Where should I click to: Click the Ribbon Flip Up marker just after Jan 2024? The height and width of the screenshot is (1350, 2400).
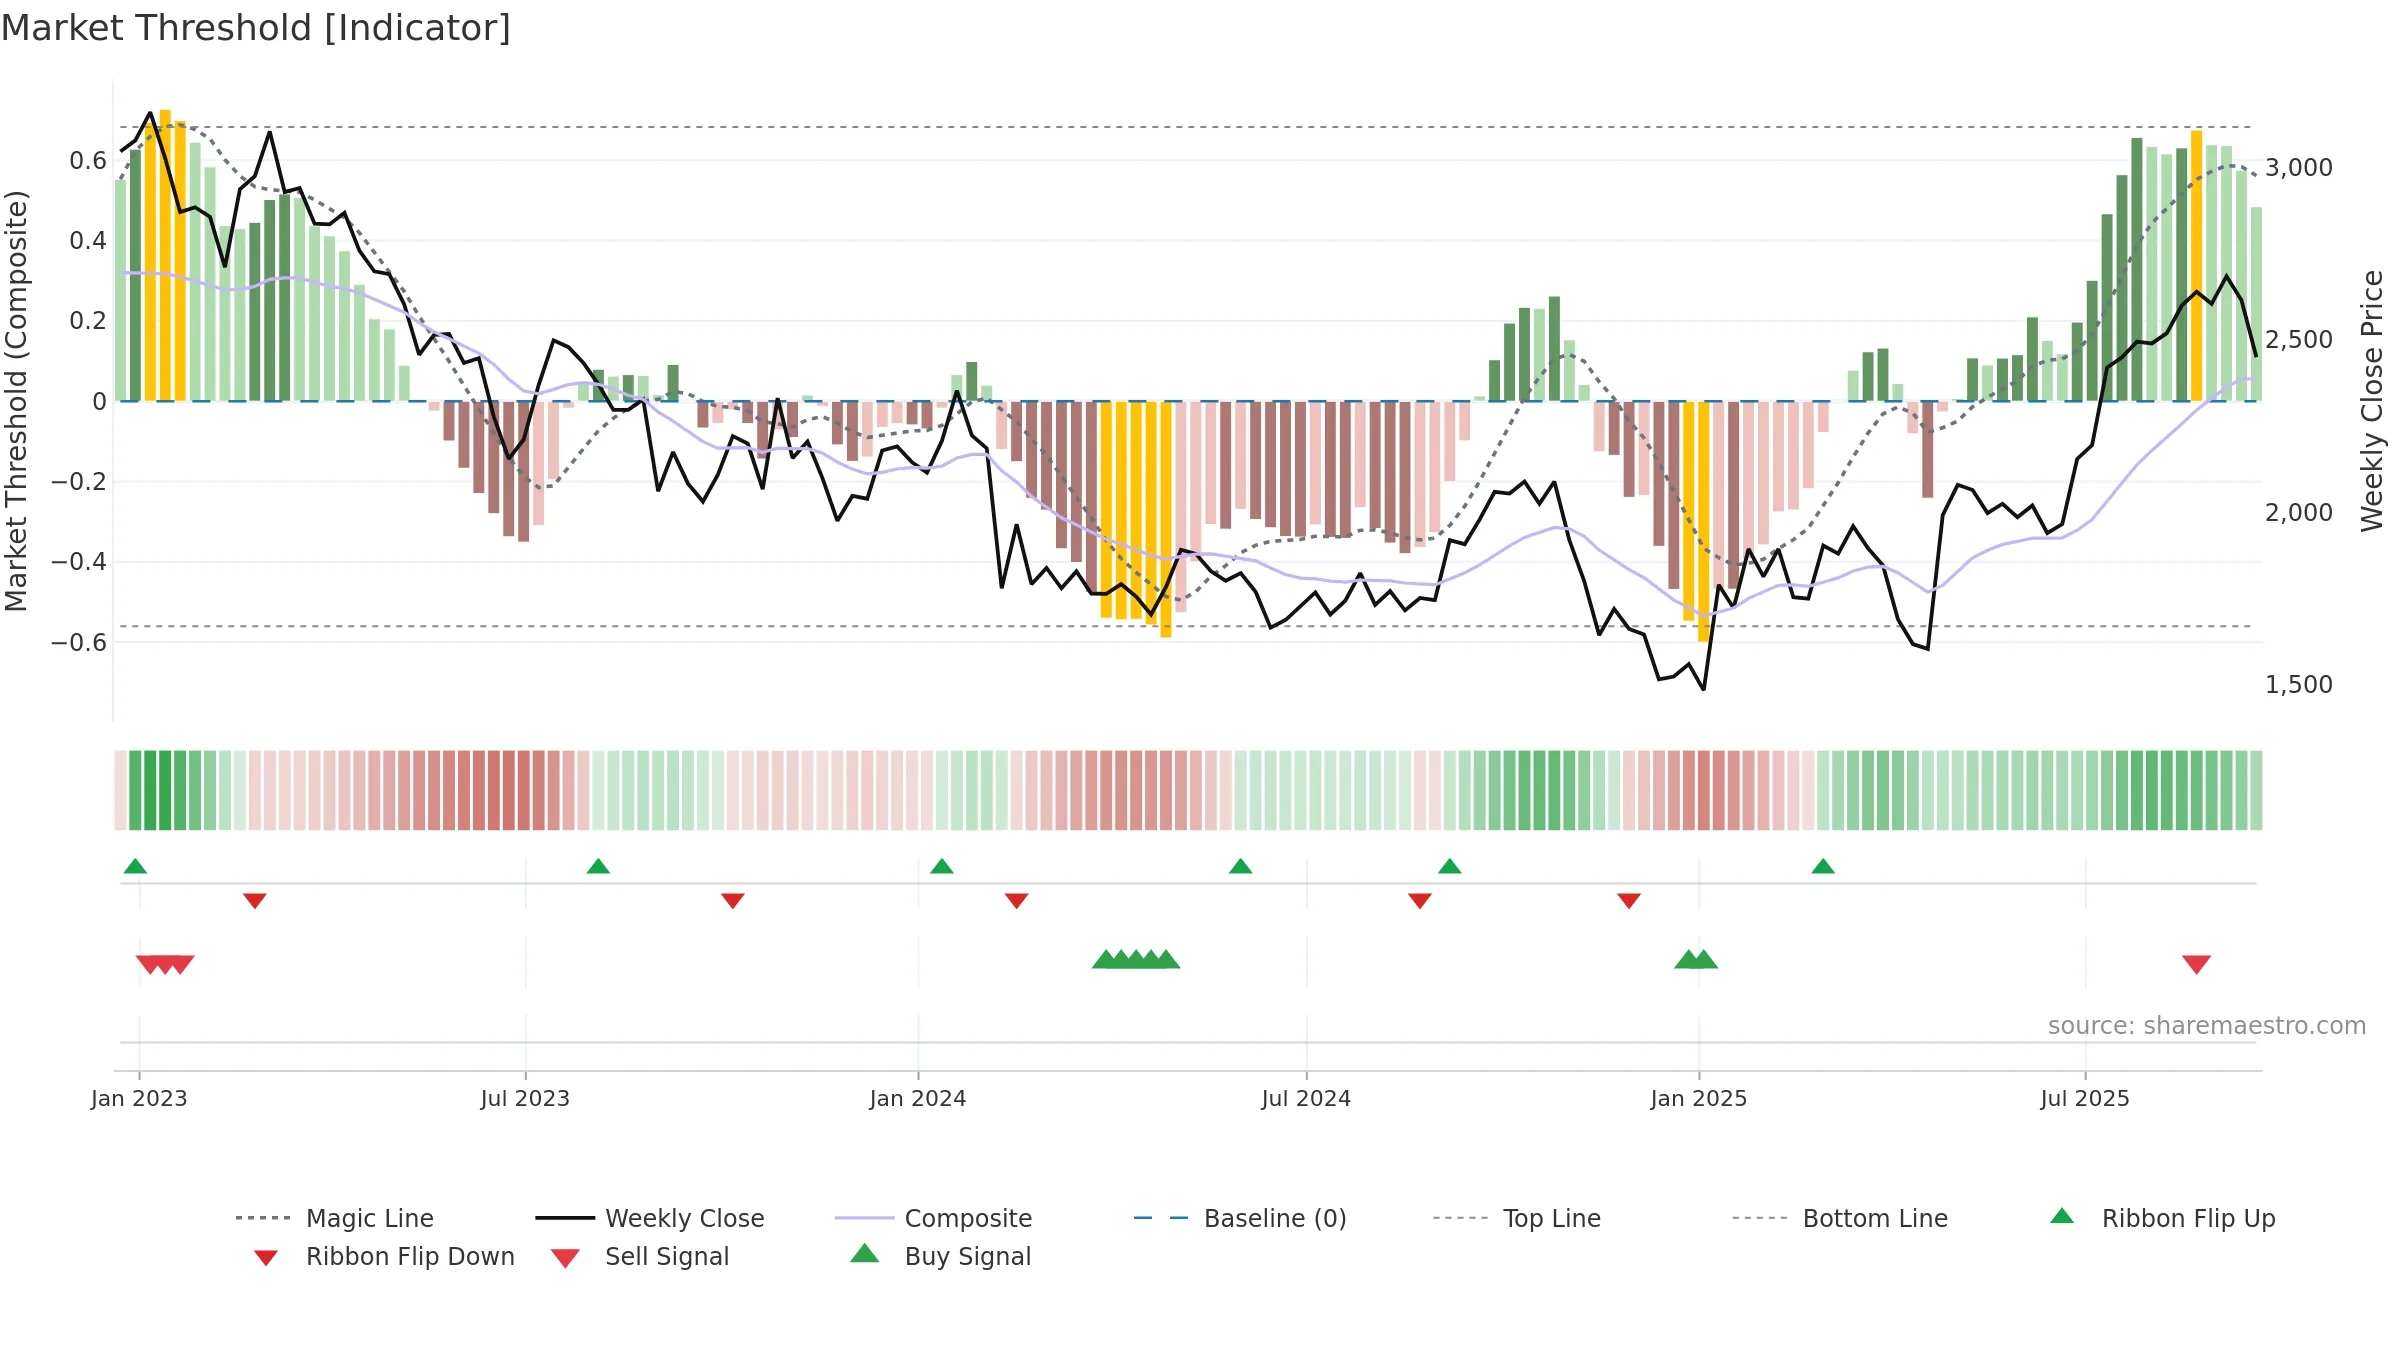[x=942, y=866]
